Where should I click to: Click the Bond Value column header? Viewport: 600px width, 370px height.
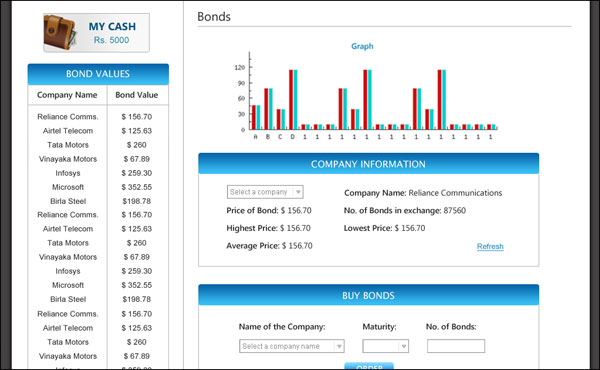coord(137,95)
